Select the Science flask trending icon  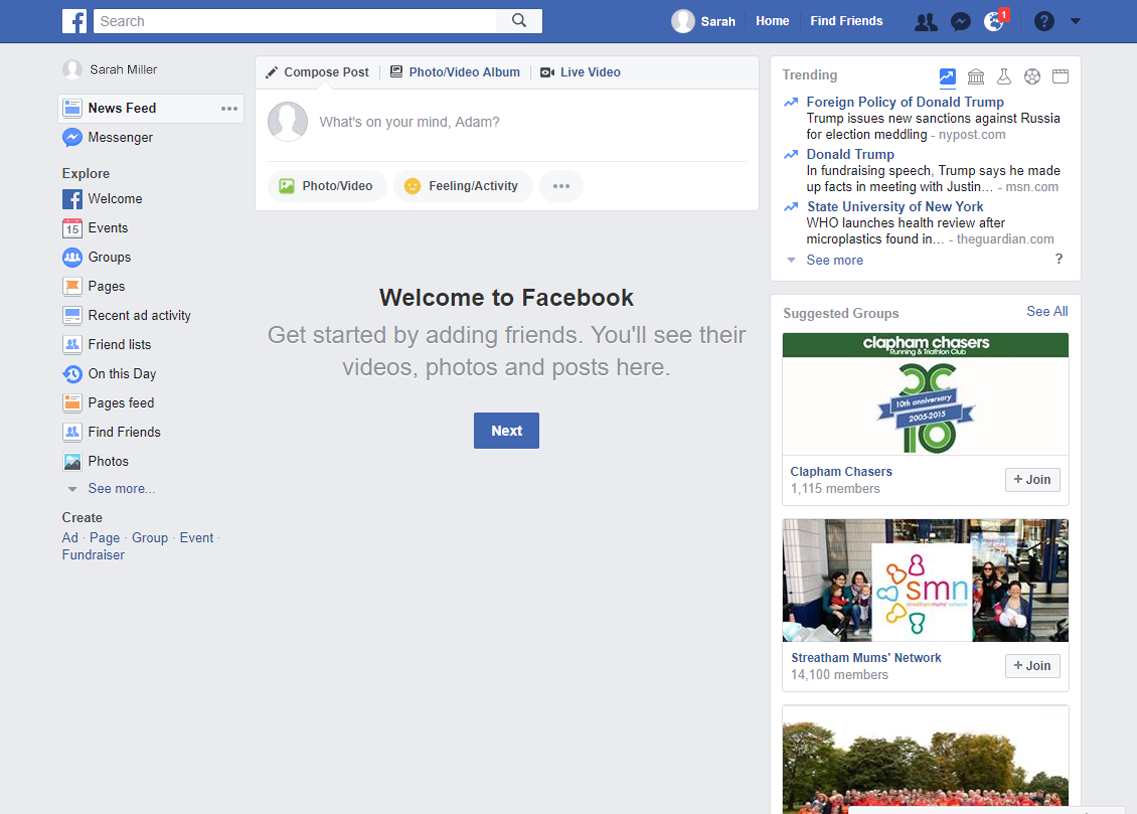click(1004, 76)
